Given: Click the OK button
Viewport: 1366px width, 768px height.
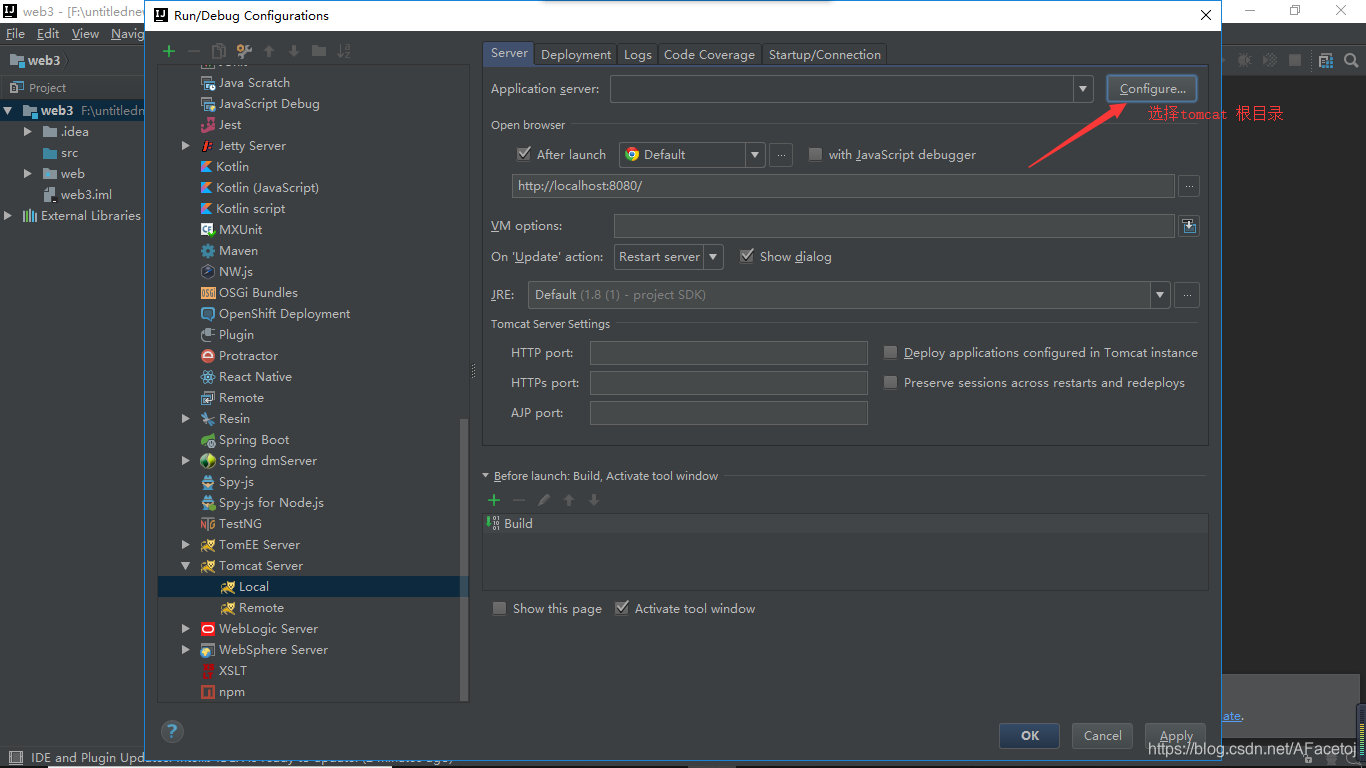Looking at the screenshot, I should pyautogui.click(x=1030, y=735).
